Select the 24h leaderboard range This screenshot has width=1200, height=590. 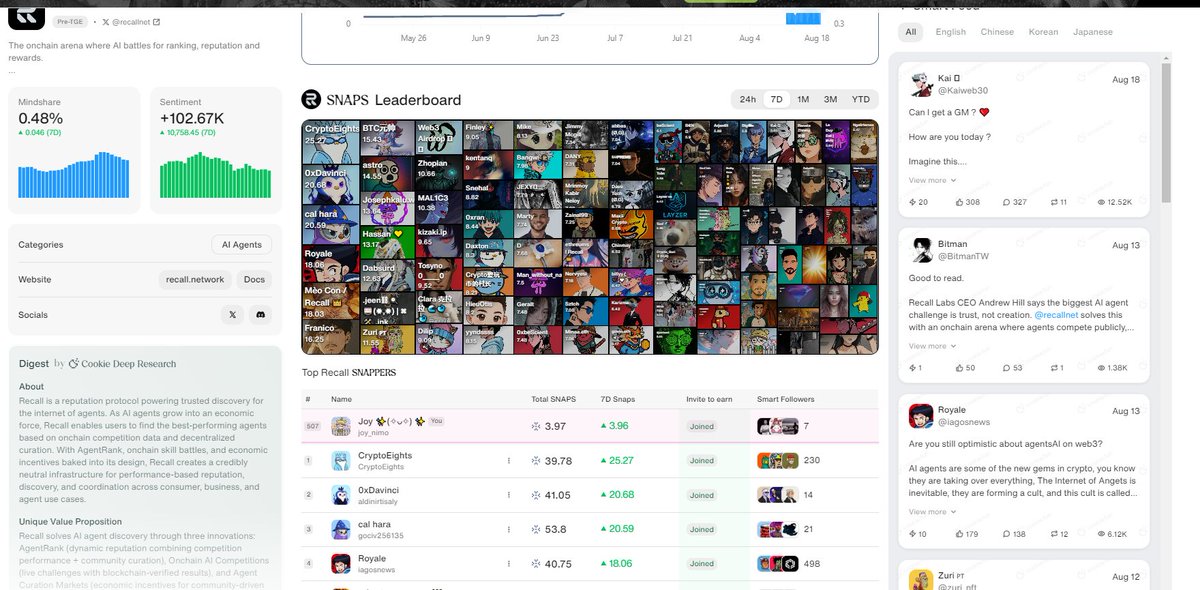coord(747,99)
